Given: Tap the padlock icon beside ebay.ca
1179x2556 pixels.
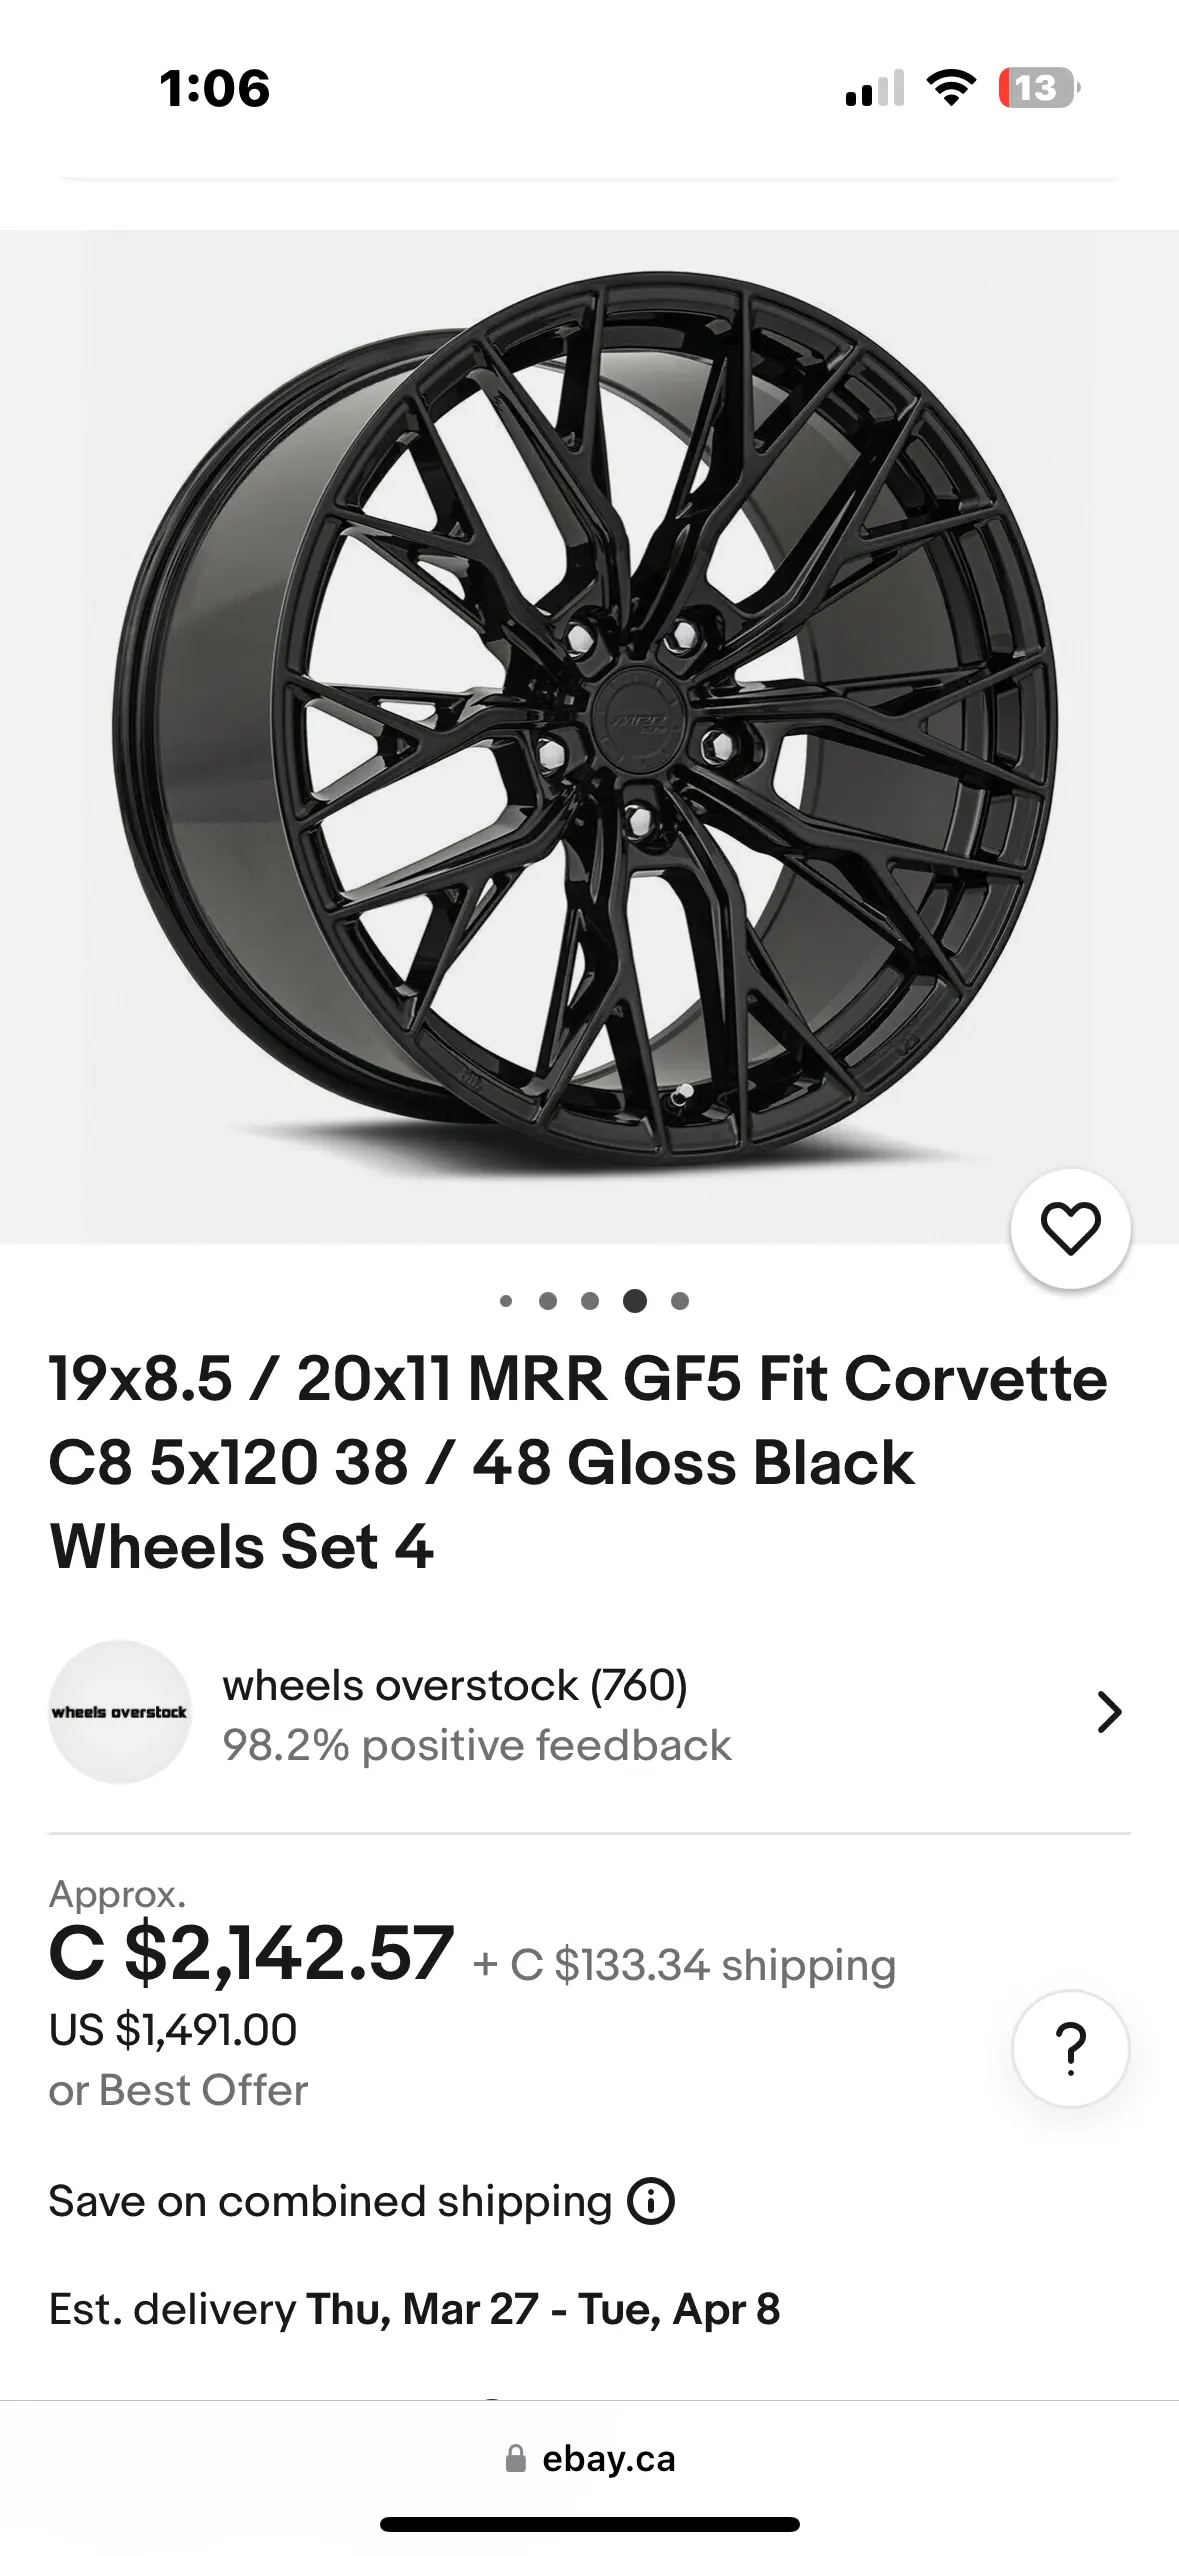Looking at the screenshot, I should pyautogui.click(x=516, y=2459).
